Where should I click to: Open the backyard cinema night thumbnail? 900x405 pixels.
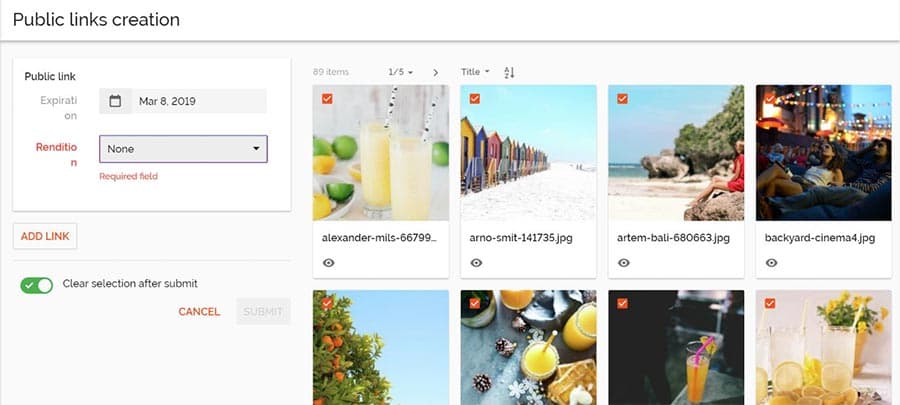824,153
